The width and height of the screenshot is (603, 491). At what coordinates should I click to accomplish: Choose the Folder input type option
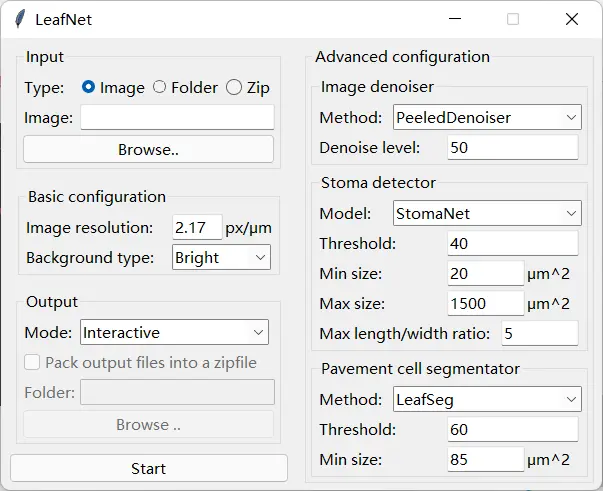(159, 87)
